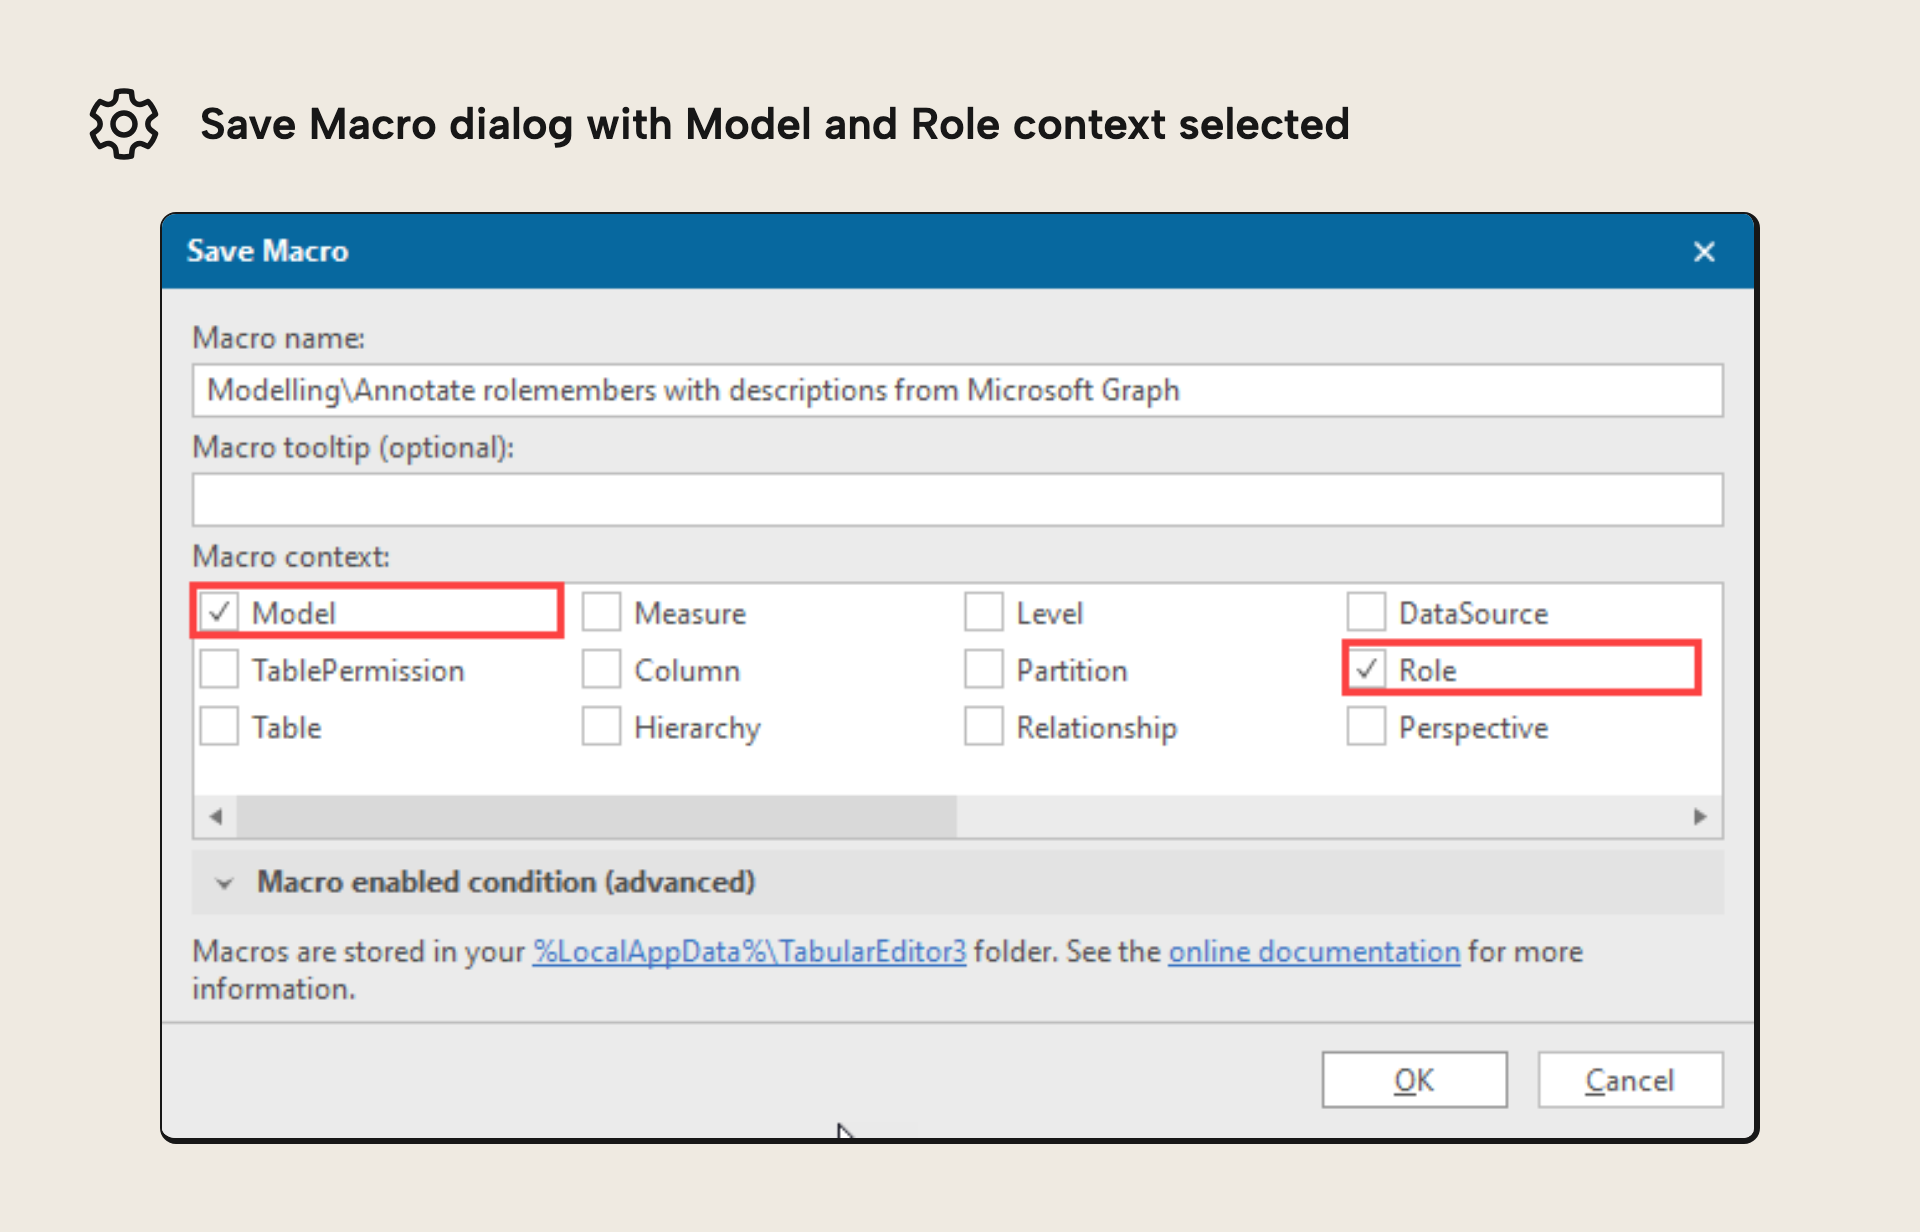Screen dimensions: 1920x1232
Task: Enable the Perspective checkbox
Action: (1366, 726)
